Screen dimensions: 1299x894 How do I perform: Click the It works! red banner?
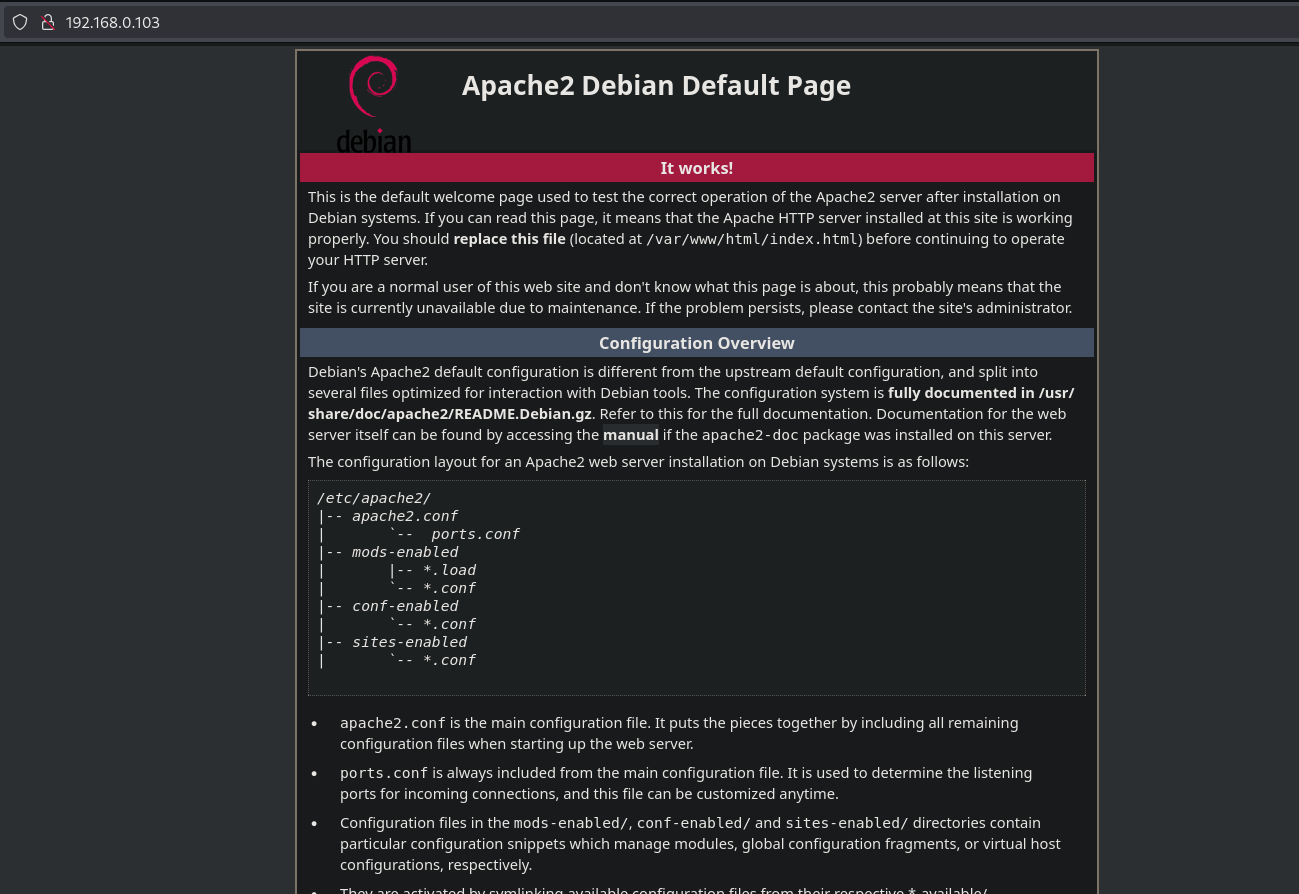[696, 167]
